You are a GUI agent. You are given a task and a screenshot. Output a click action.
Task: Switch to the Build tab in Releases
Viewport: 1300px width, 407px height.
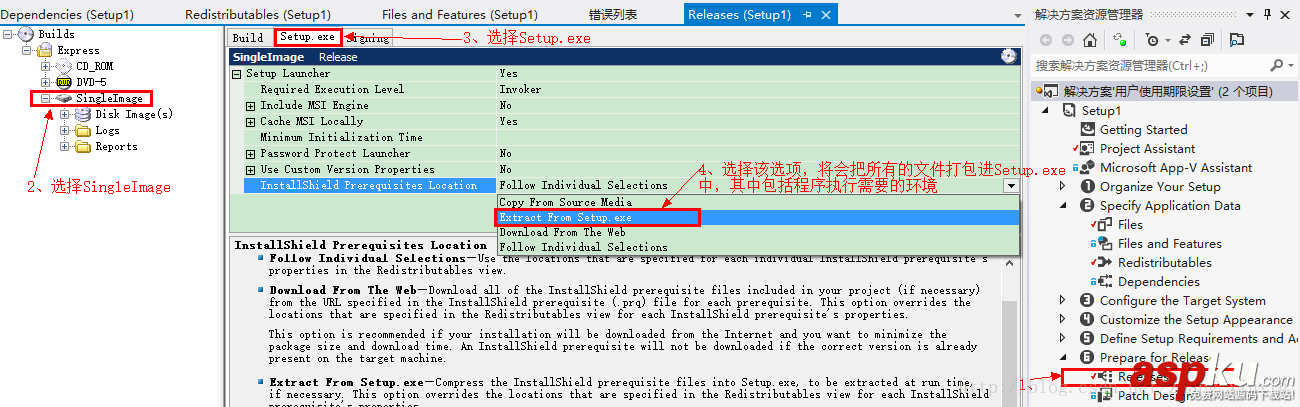(x=248, y=38)
